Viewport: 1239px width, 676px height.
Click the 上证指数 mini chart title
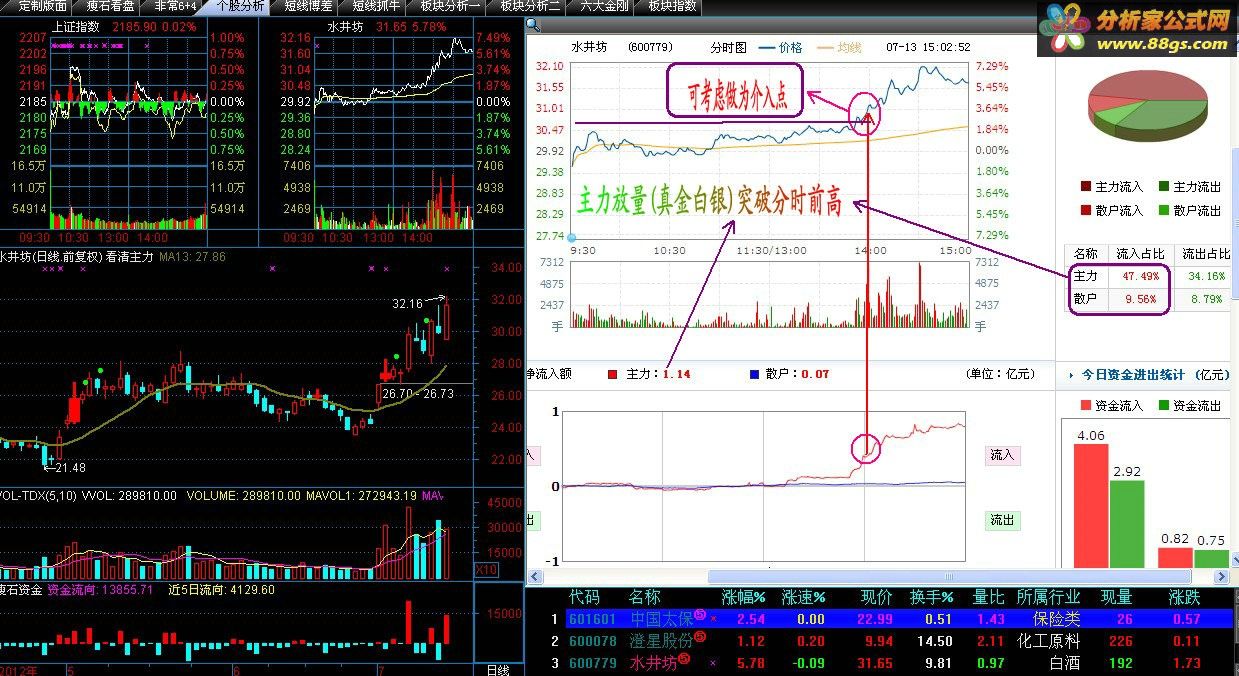pyautogui.click(x=76, y=27)
